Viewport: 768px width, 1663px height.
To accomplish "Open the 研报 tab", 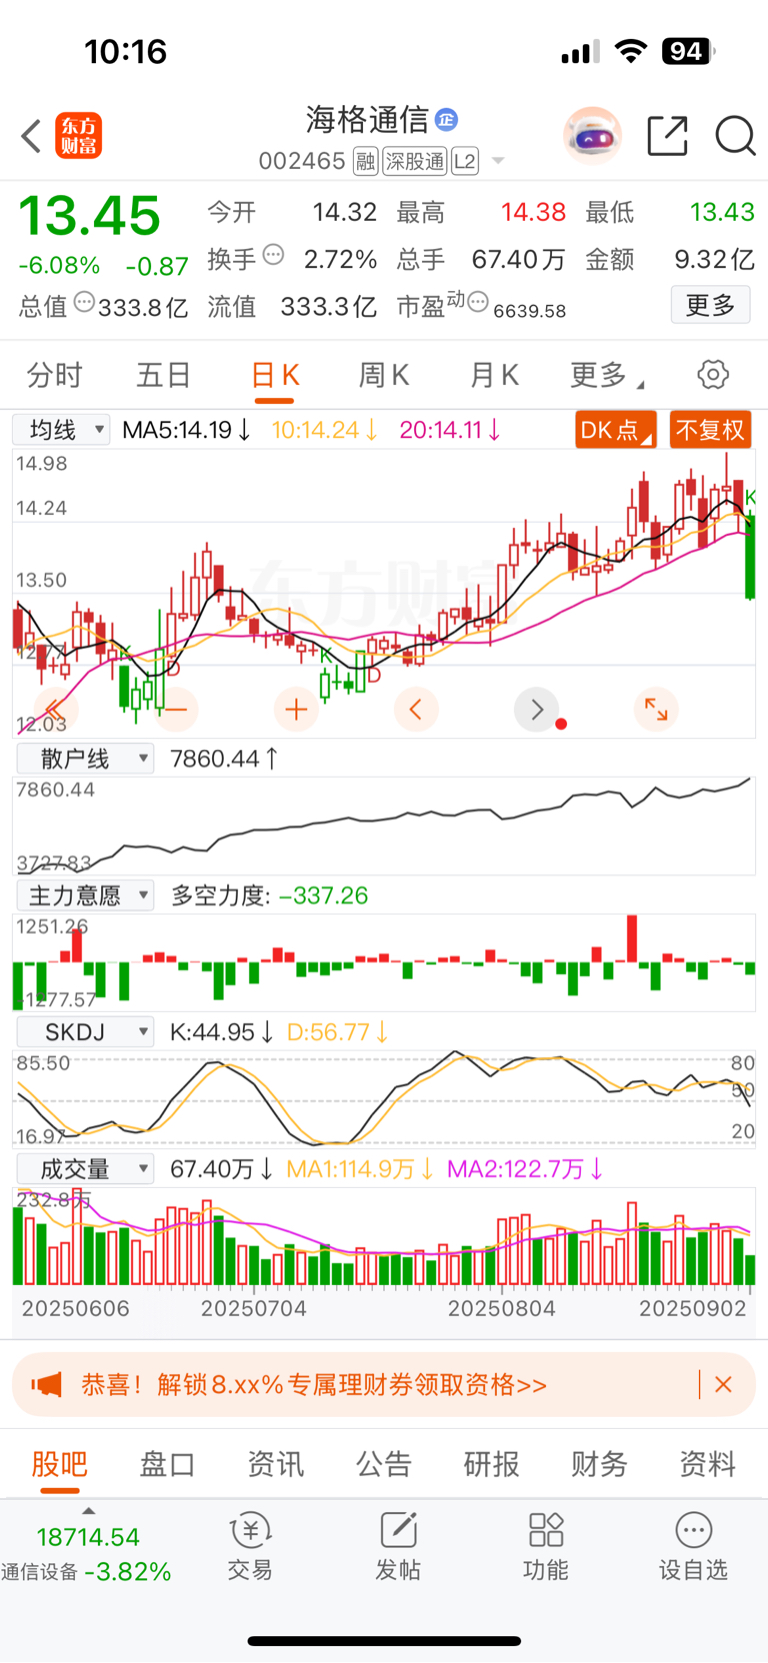I will click(x=492, y=1464).
